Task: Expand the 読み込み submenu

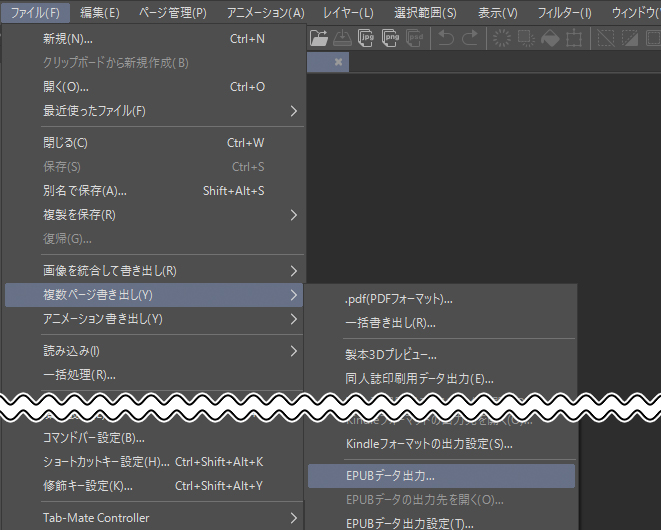Action: click(x=150, y=351)
